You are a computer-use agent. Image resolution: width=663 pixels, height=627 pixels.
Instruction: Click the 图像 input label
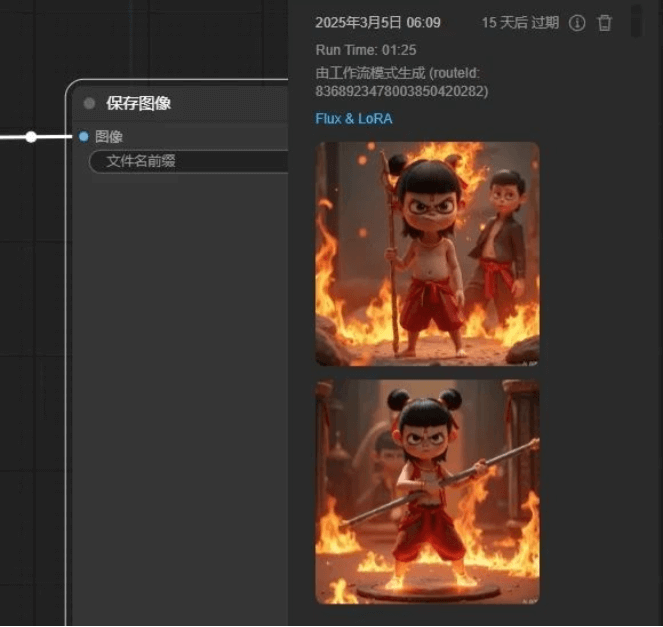109,137
